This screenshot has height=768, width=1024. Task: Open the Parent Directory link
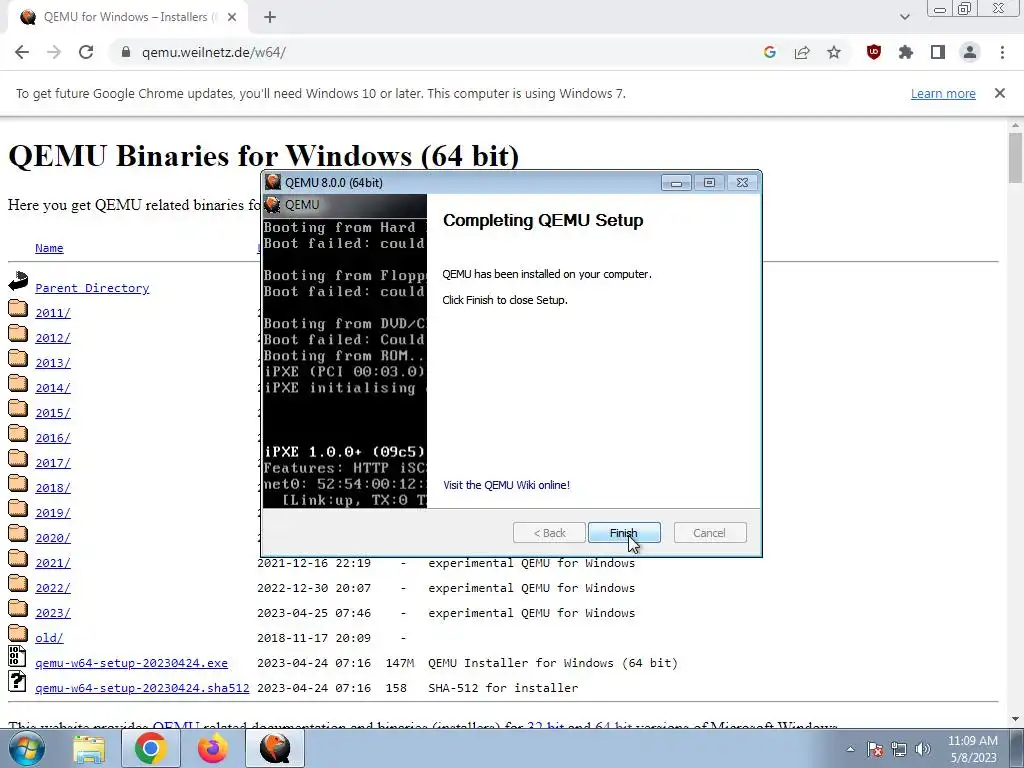point(92,288)
